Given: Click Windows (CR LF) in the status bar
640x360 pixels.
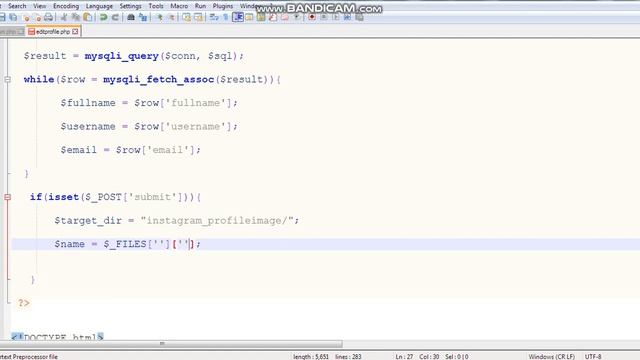Looking at the screenshot, I should pyautogui.click(x=551, y=356).
